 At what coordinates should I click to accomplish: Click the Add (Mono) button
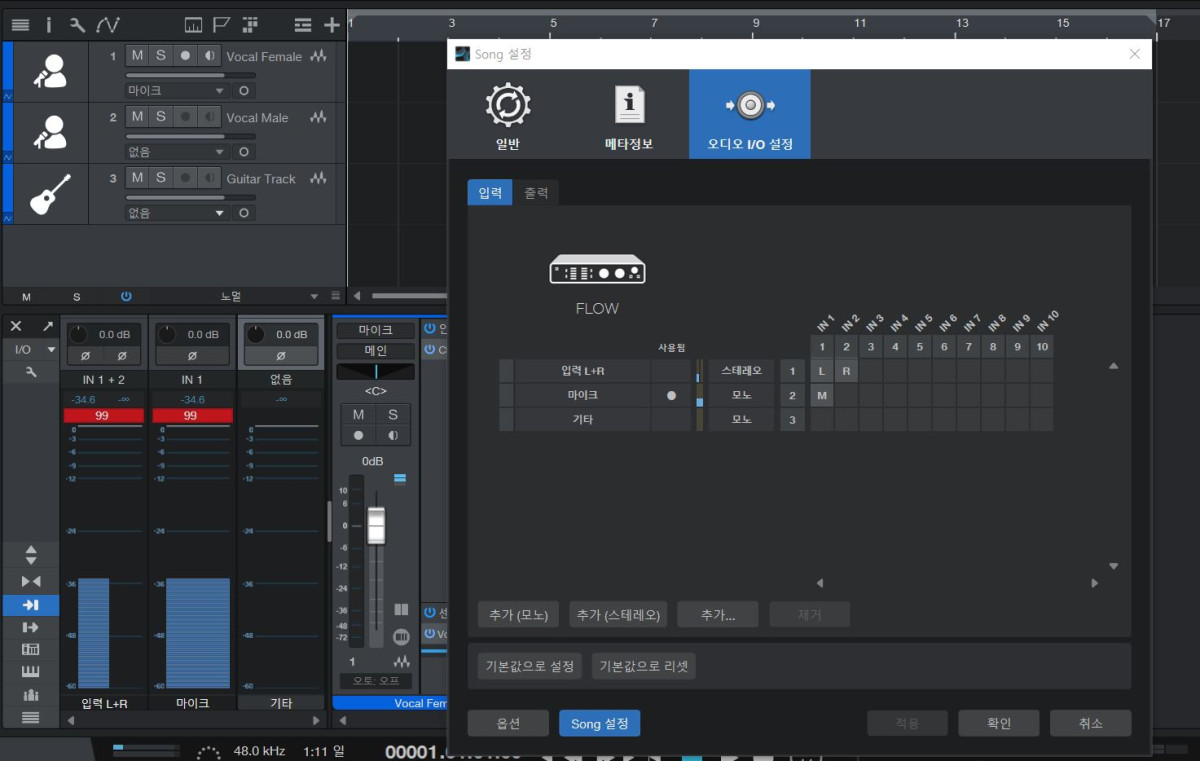pos(518,615)
